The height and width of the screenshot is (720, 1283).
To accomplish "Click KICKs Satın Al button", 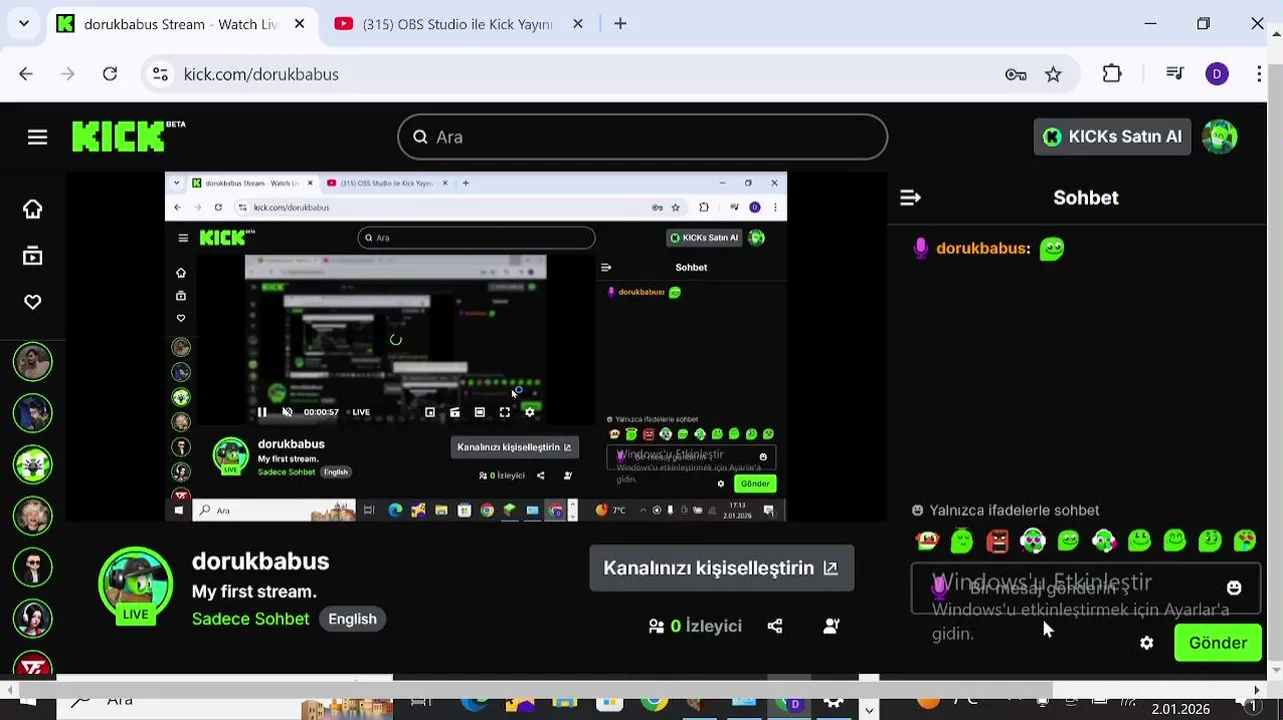I will tap(1112, 137).
